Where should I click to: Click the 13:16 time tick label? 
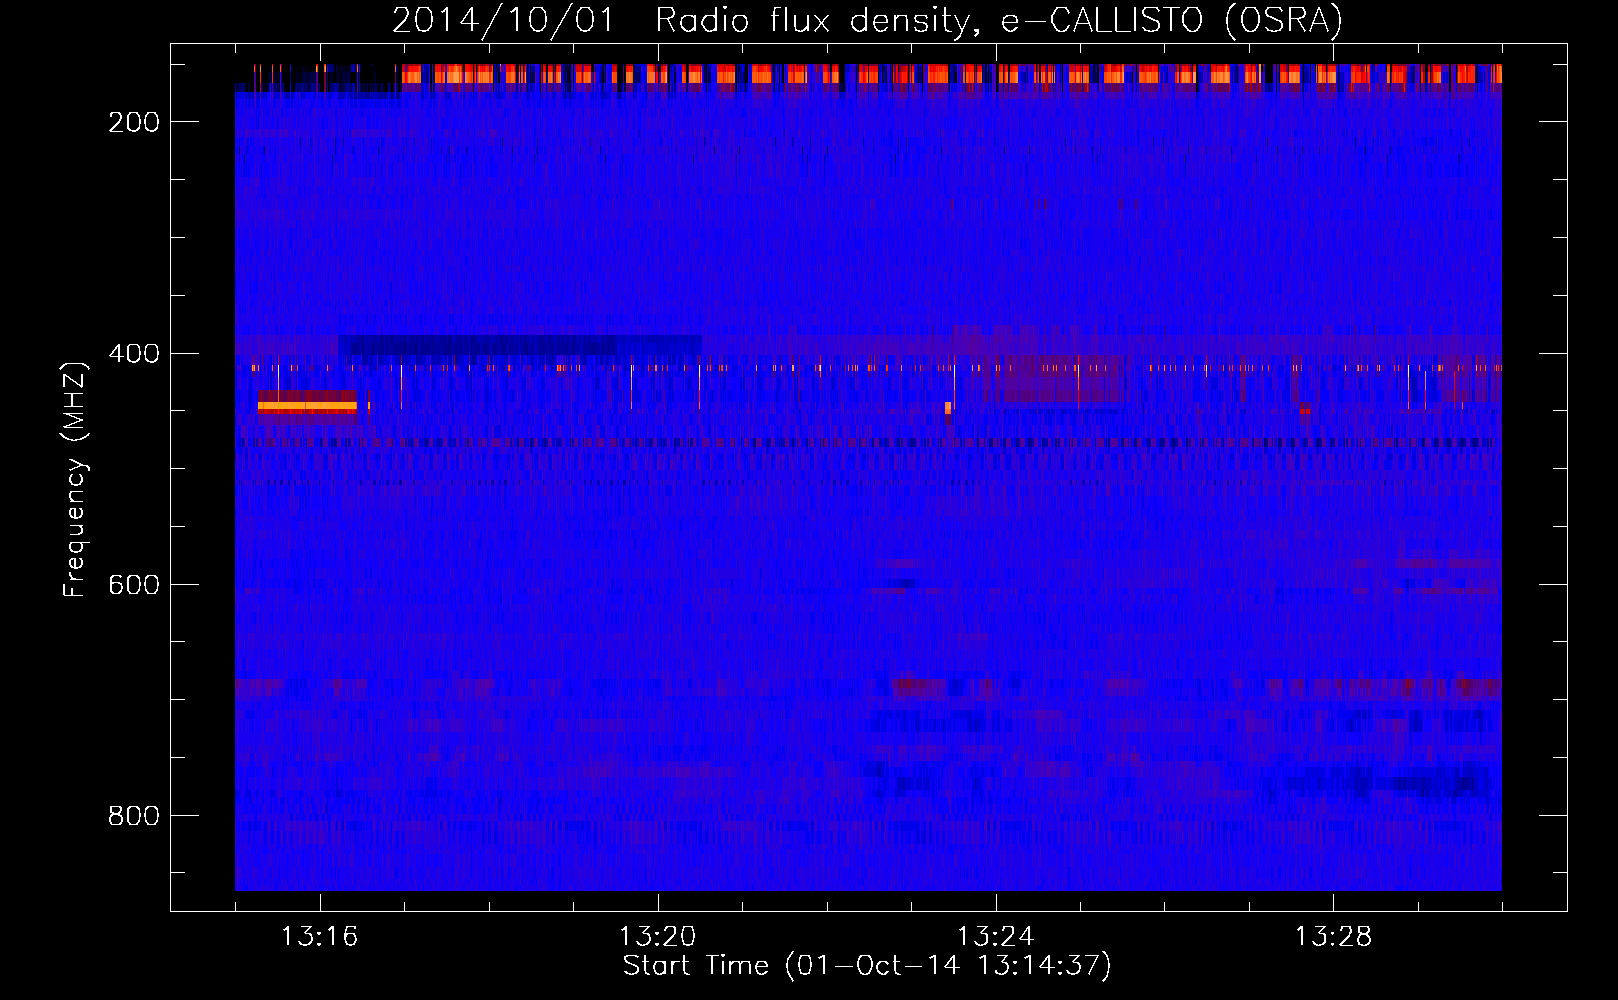(320, 936)
